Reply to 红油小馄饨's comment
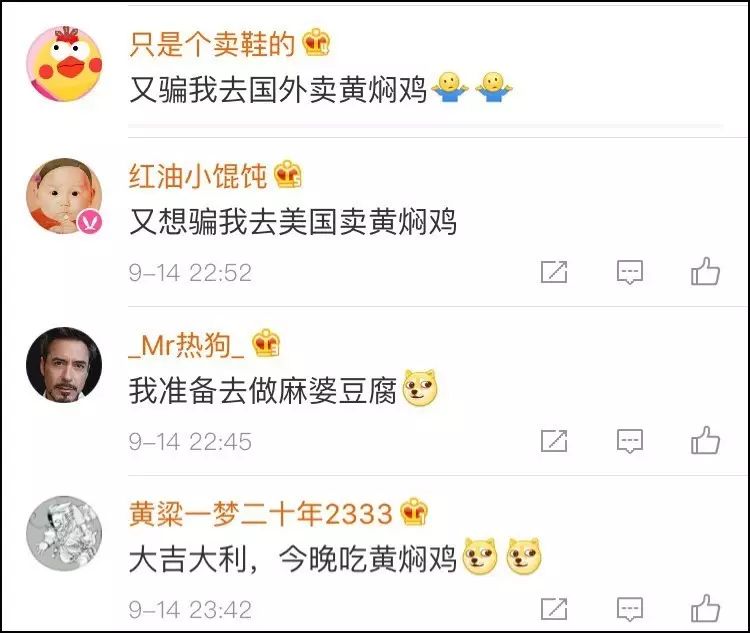 630,272
